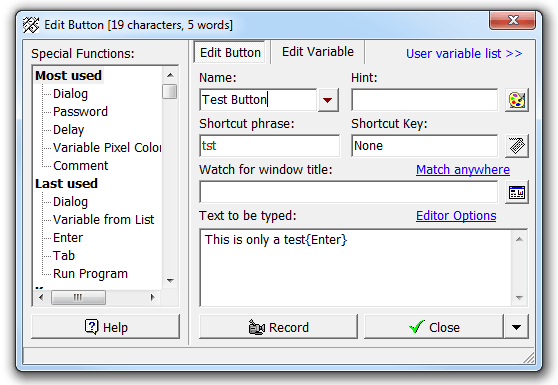Click the Special Functions horizontal scroll left arrow
The height and width of the screenshot is (385, 558).
[41, 297]
